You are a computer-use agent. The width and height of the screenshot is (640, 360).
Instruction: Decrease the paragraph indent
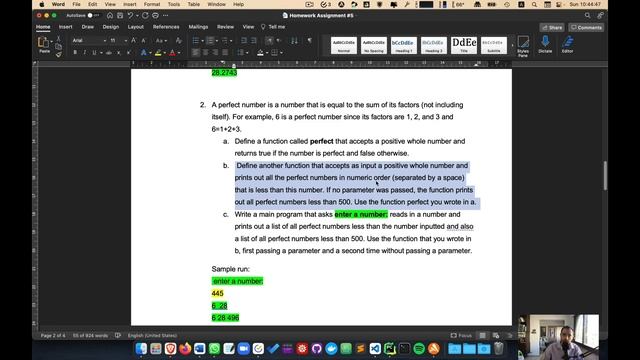(x=244, y=40)
